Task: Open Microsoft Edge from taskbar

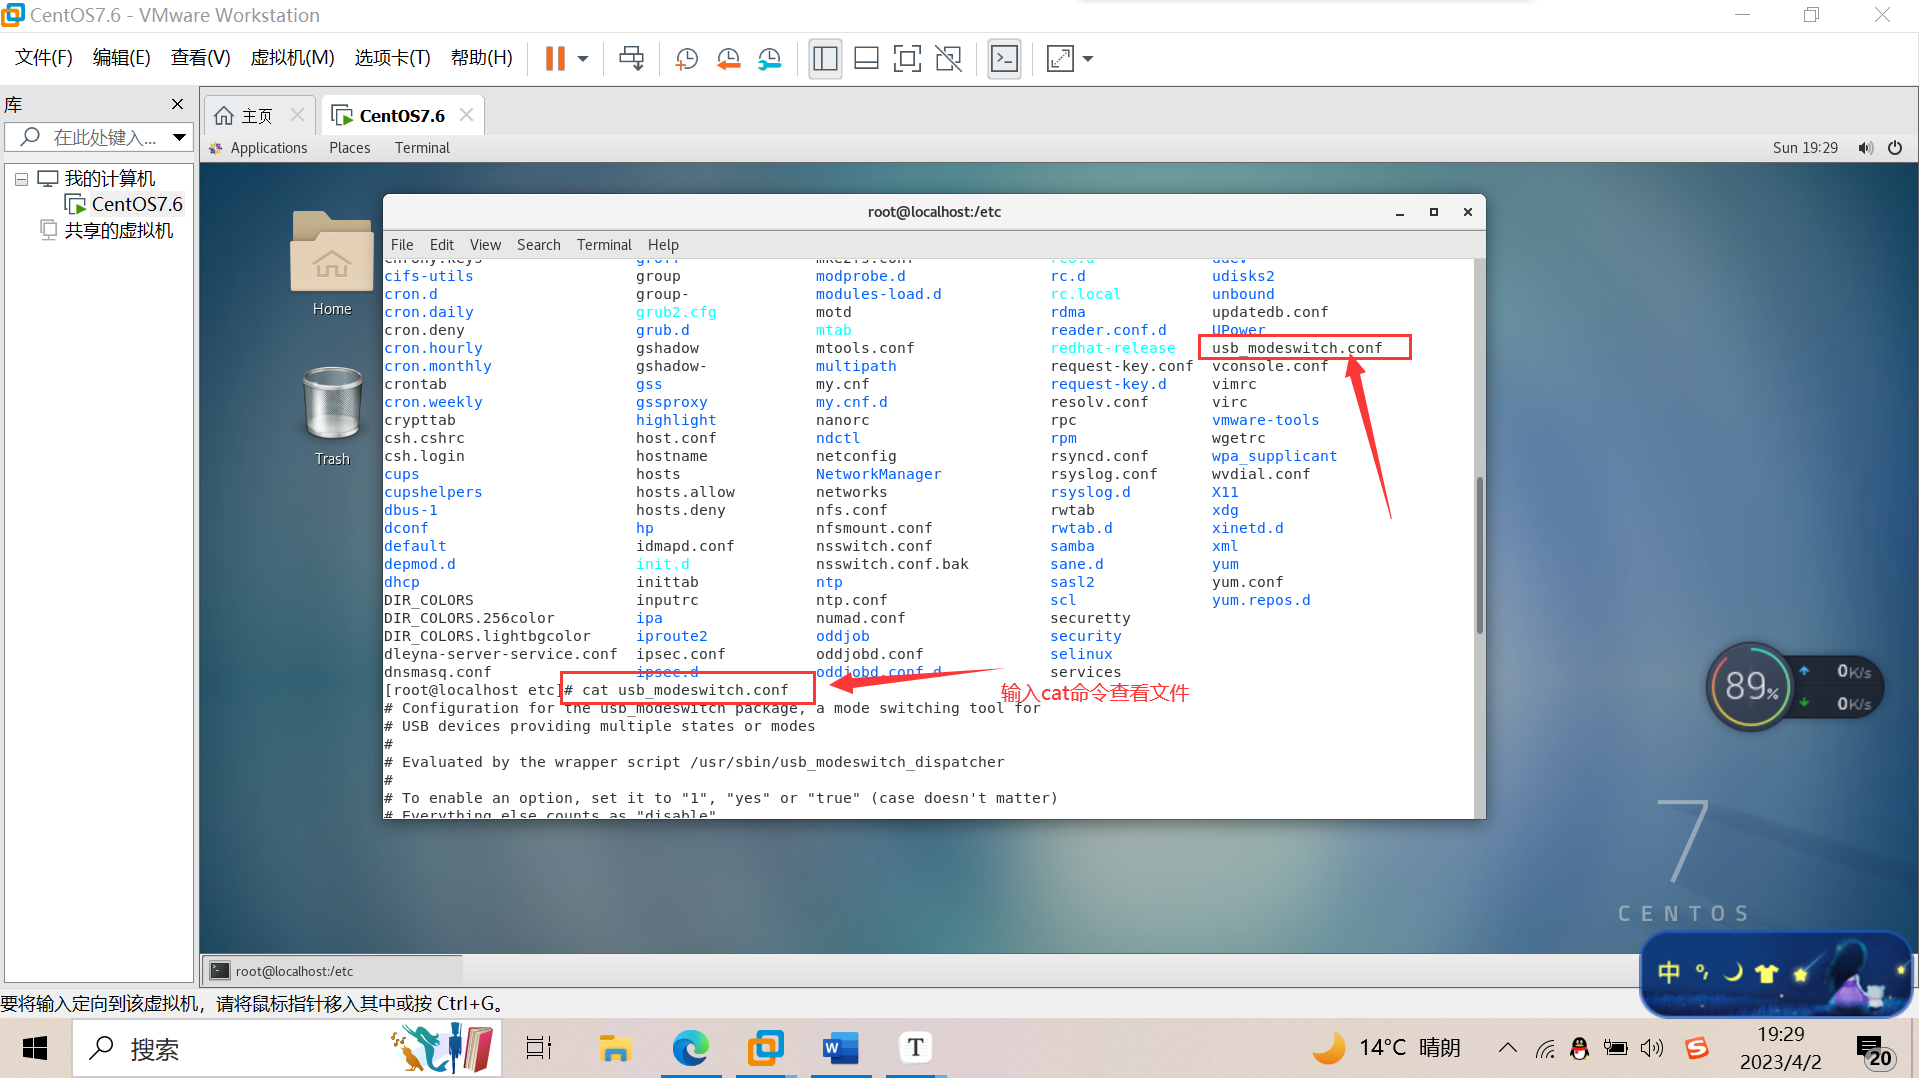Action: point(690,1048)
